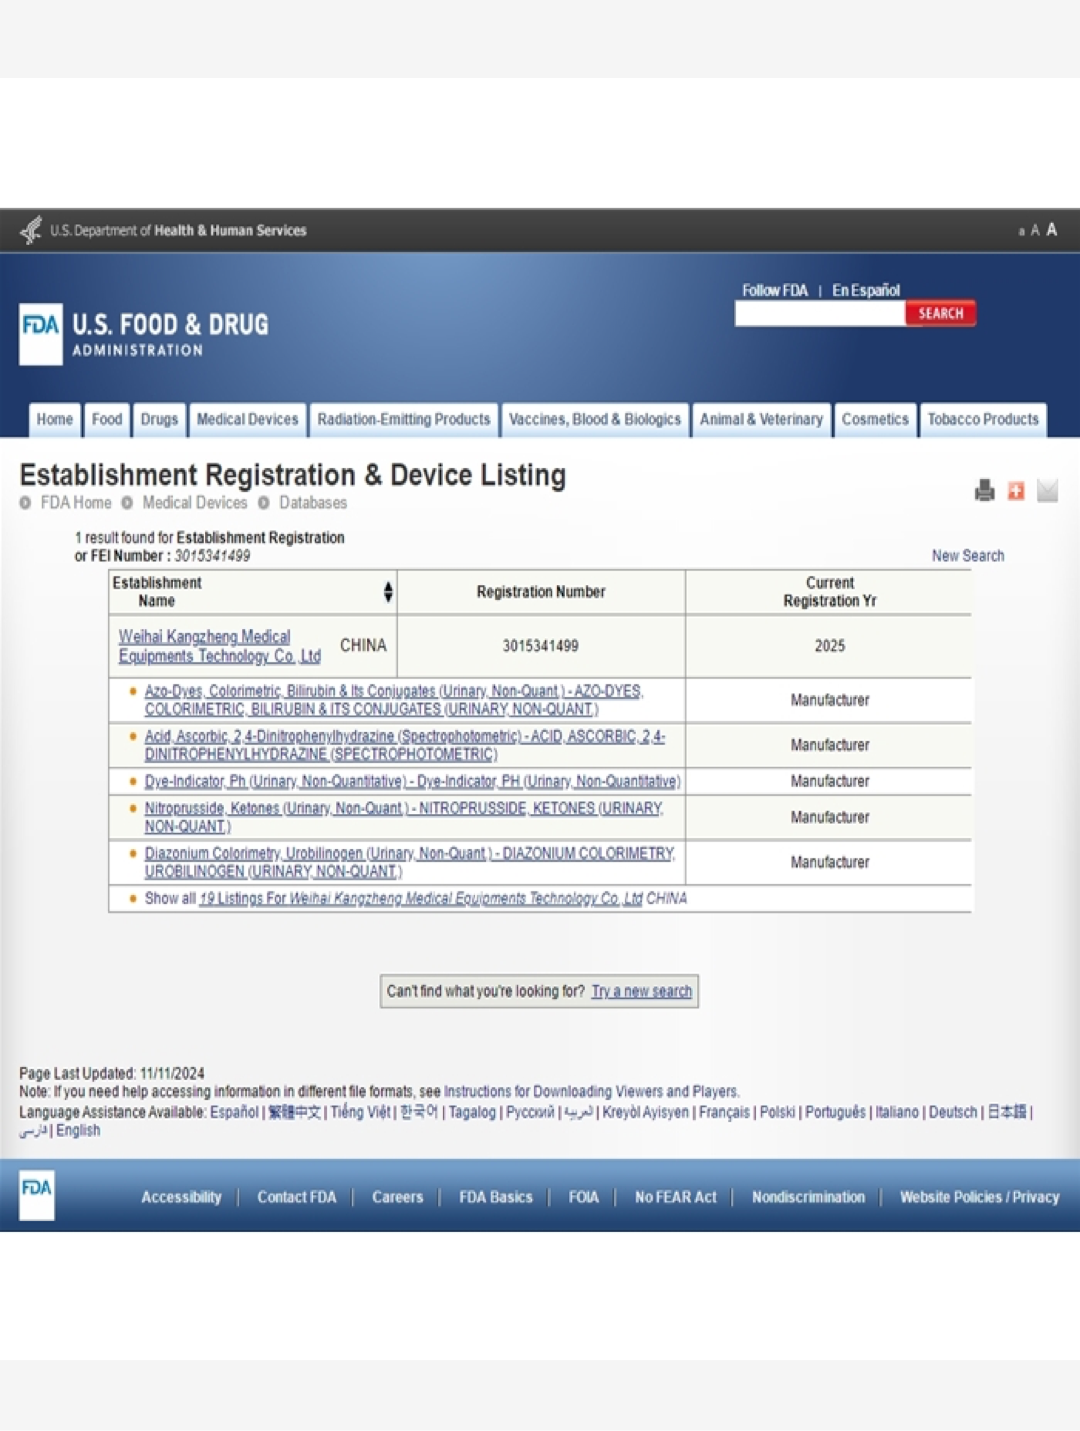The width and height of the screenshot is (1080, 1431).
Task: Select the medium text size A
Action: [1035, 231]
